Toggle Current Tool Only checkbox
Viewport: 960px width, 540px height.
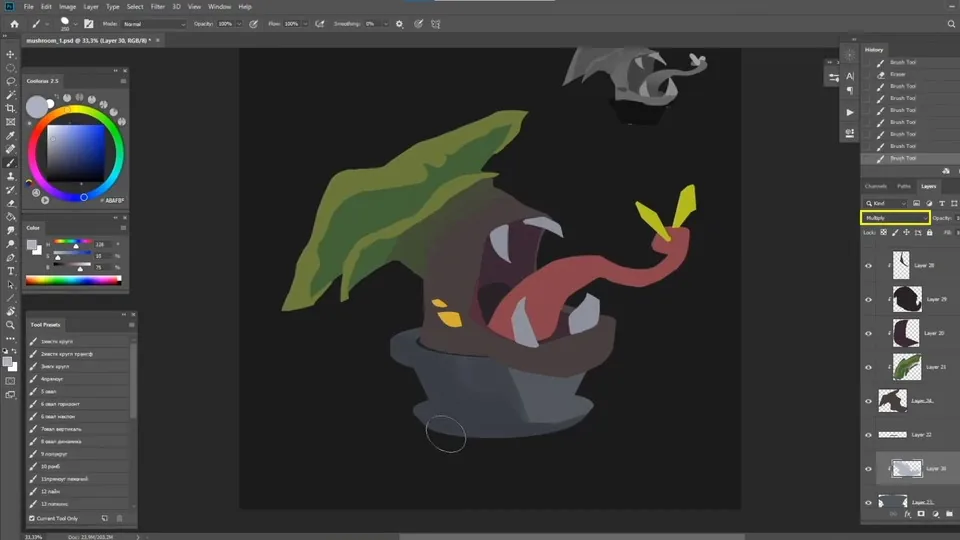pyautogui.click(x=32, y=519)
